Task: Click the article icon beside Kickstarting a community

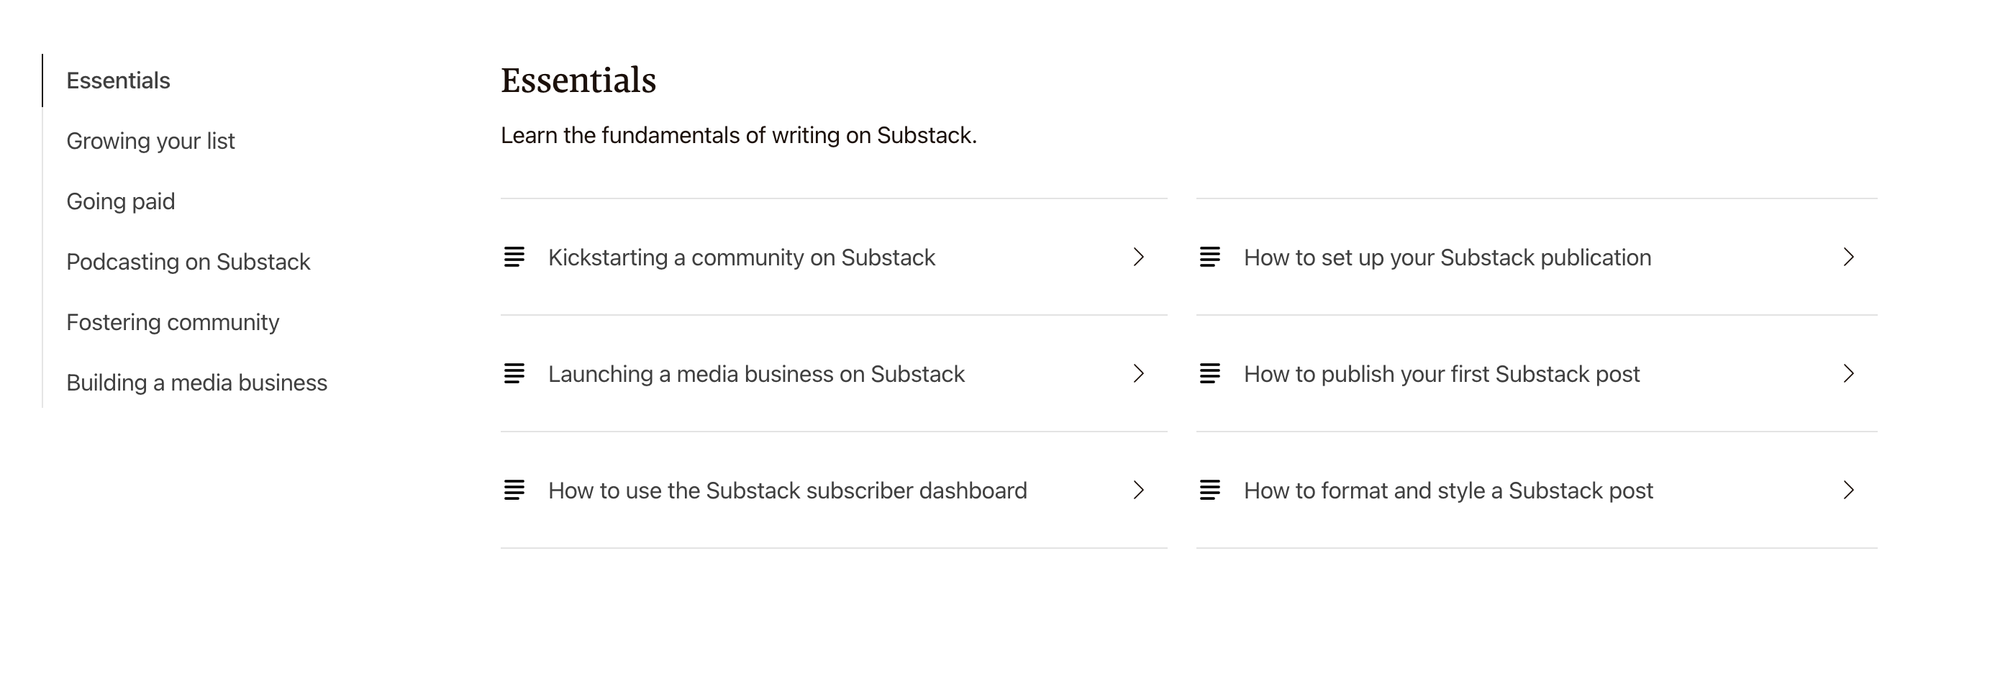Action: (514, 257)
